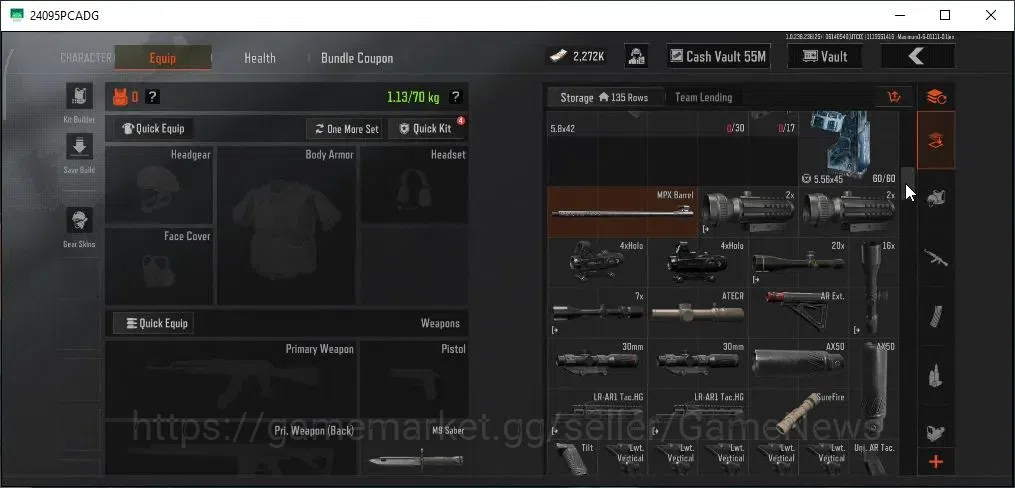Filter storage by the rifle weapons icon

[x=936, y=258]
